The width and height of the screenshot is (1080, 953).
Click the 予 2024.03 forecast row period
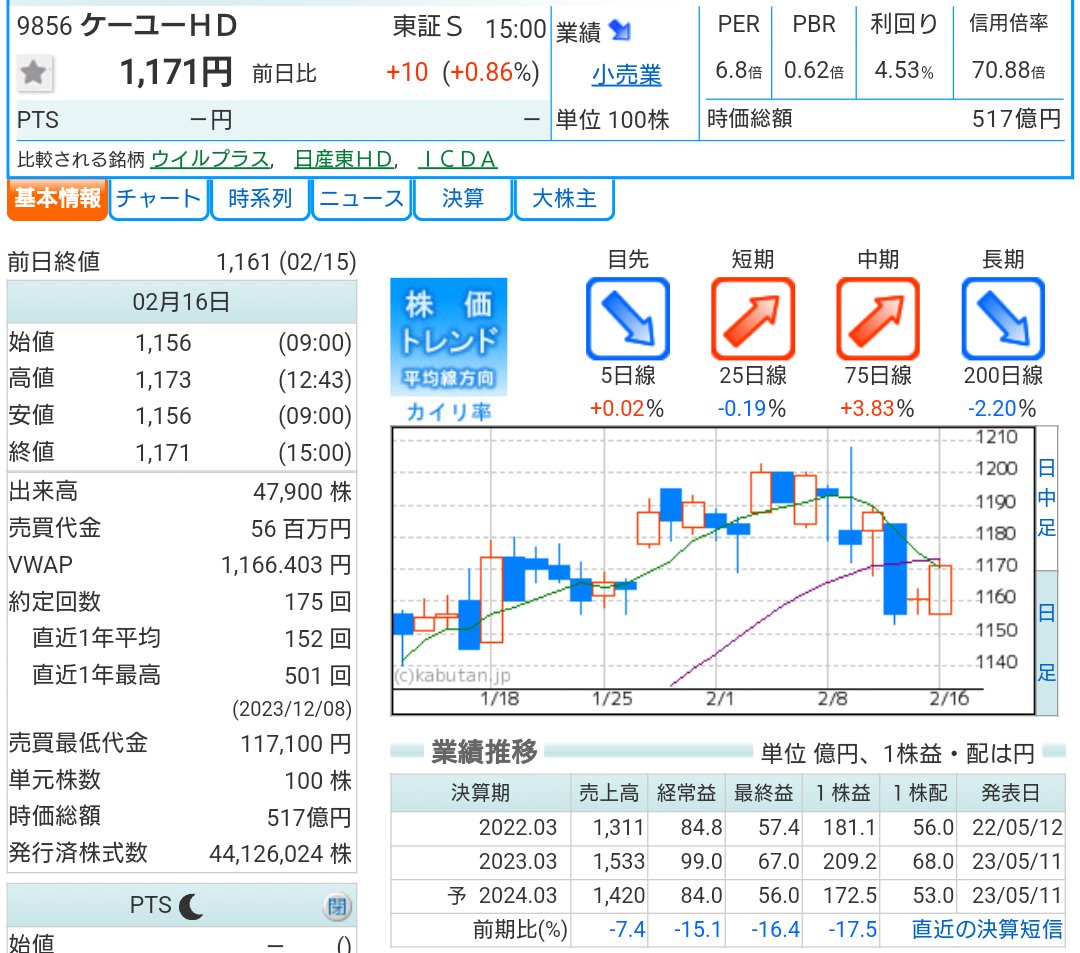pyautogui.click(x=502, y=896)
